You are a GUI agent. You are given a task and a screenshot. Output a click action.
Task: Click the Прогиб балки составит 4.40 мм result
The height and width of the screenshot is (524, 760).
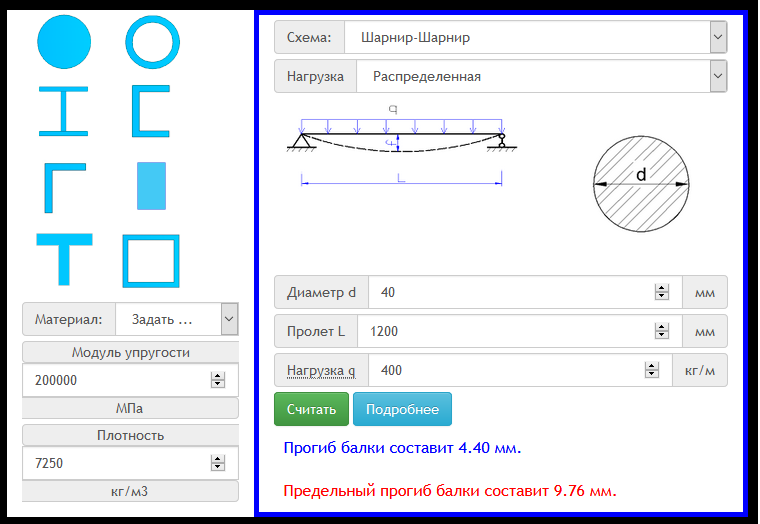(402, 447)
